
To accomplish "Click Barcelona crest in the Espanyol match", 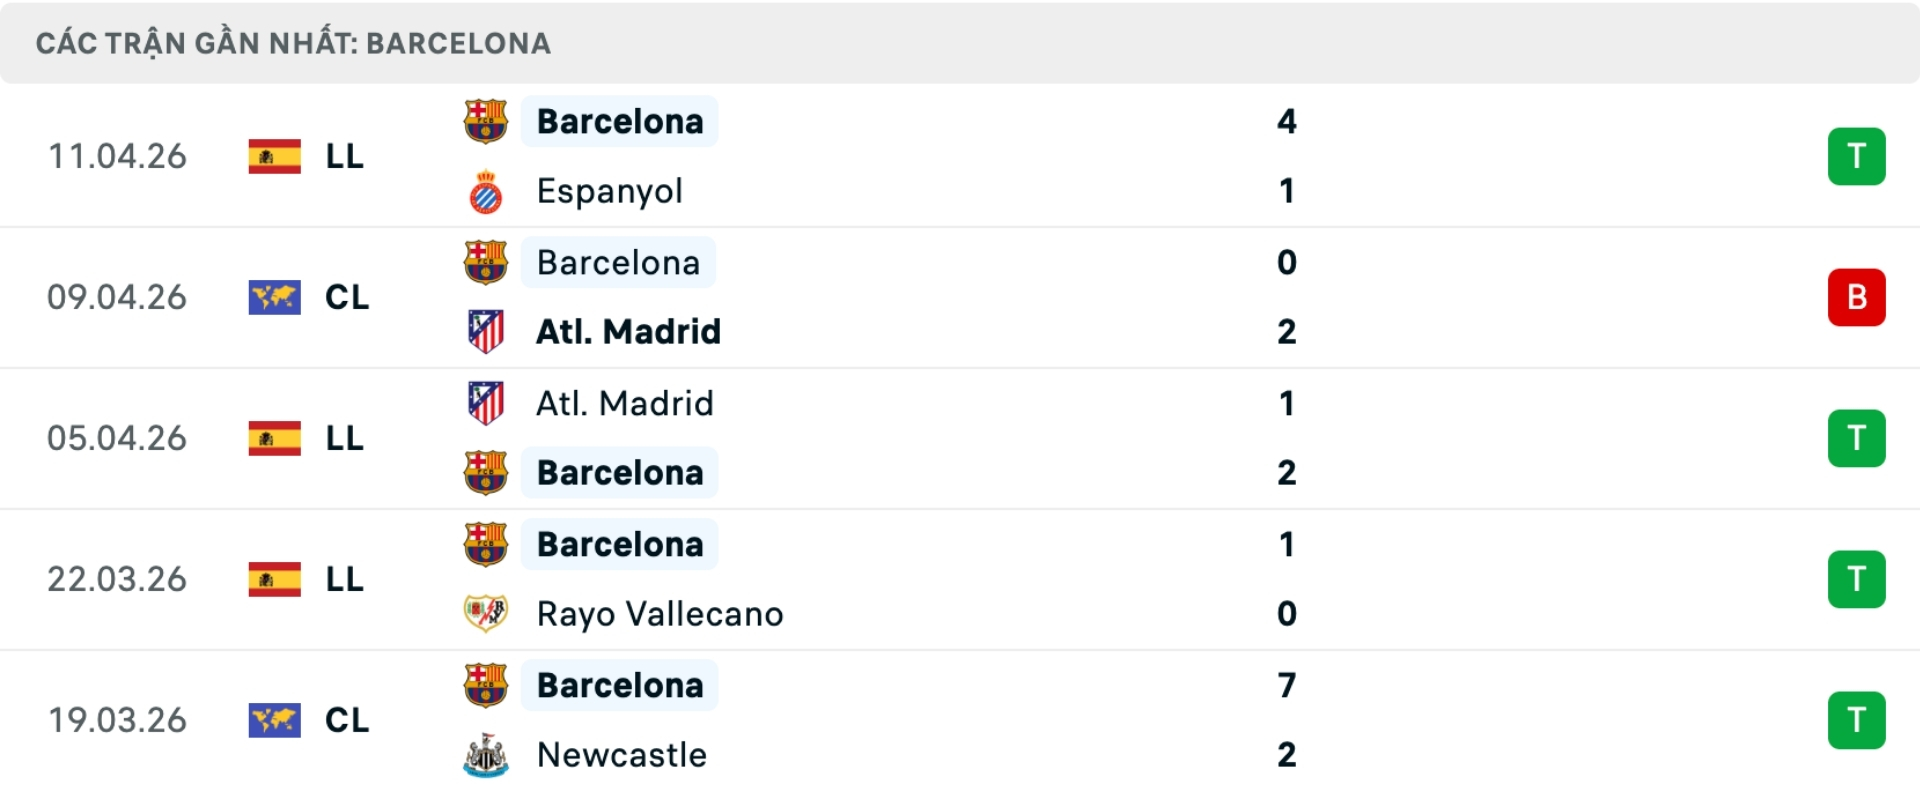I will coord(486,122).
